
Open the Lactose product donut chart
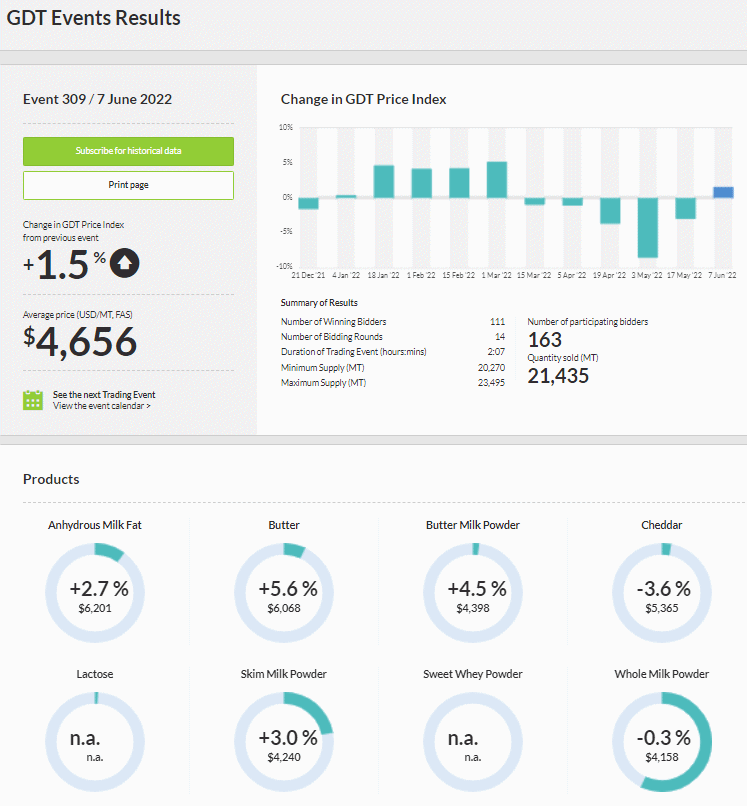(x=95, y=742)
